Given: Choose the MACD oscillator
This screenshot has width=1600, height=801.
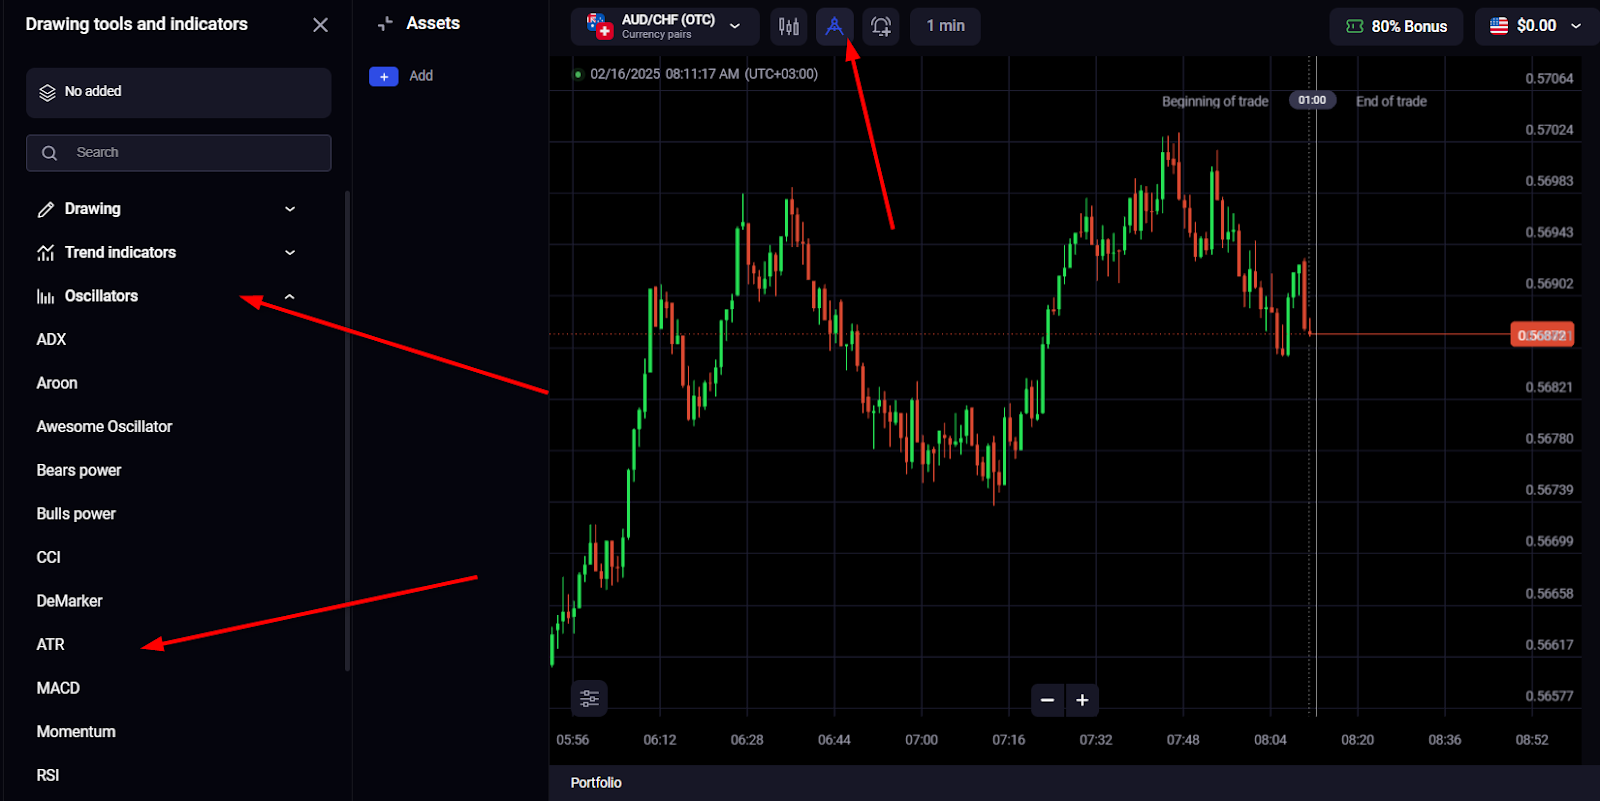Looking at the screenshot, I should click(x=58, y=688).
